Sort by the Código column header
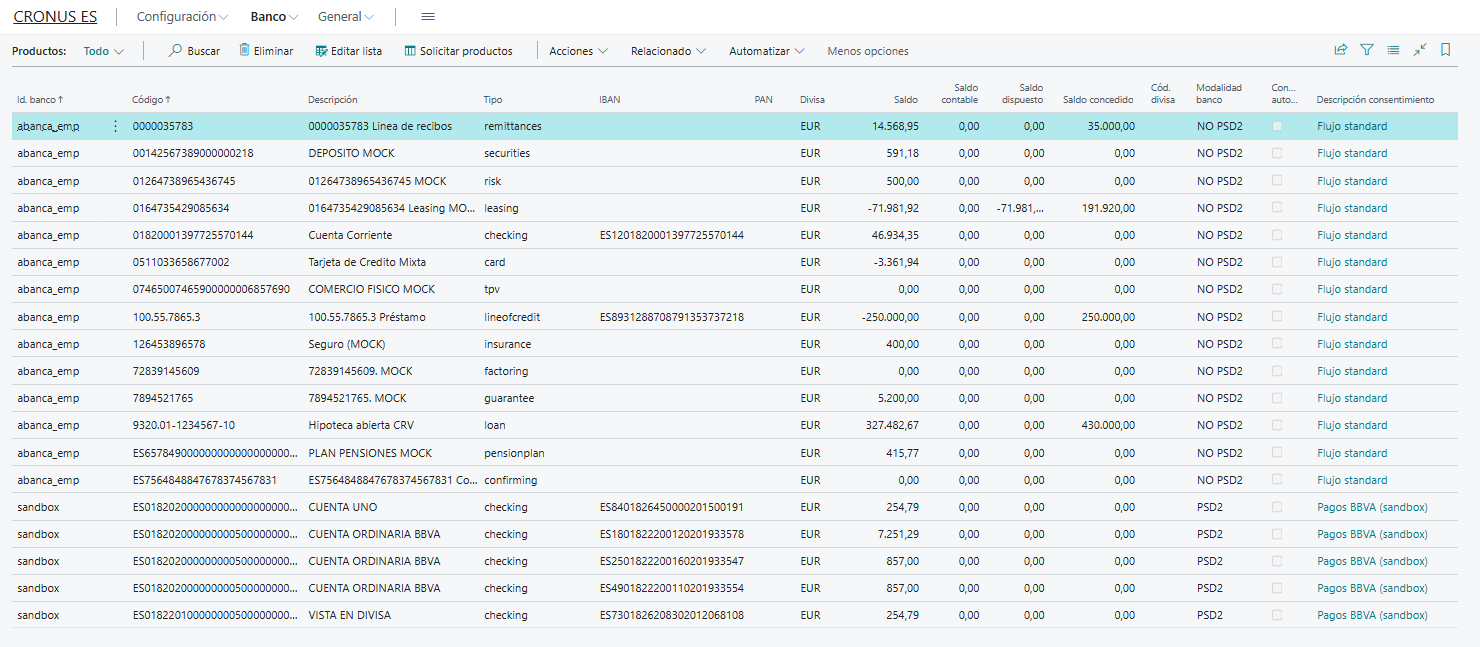 (150, 99)
